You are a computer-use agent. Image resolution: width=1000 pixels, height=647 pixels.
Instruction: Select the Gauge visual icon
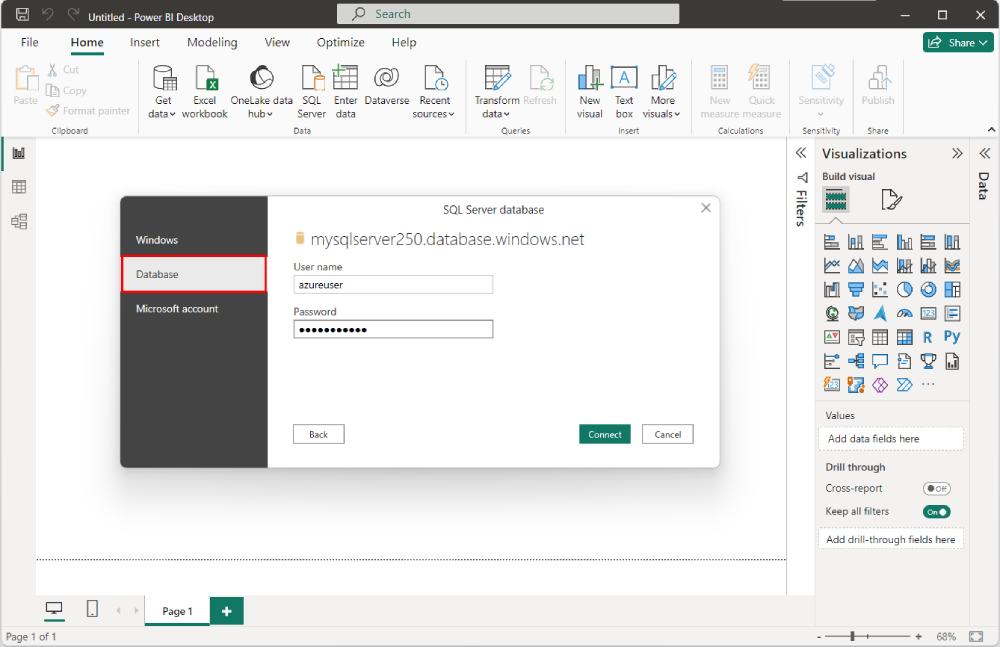click(904, 313)
